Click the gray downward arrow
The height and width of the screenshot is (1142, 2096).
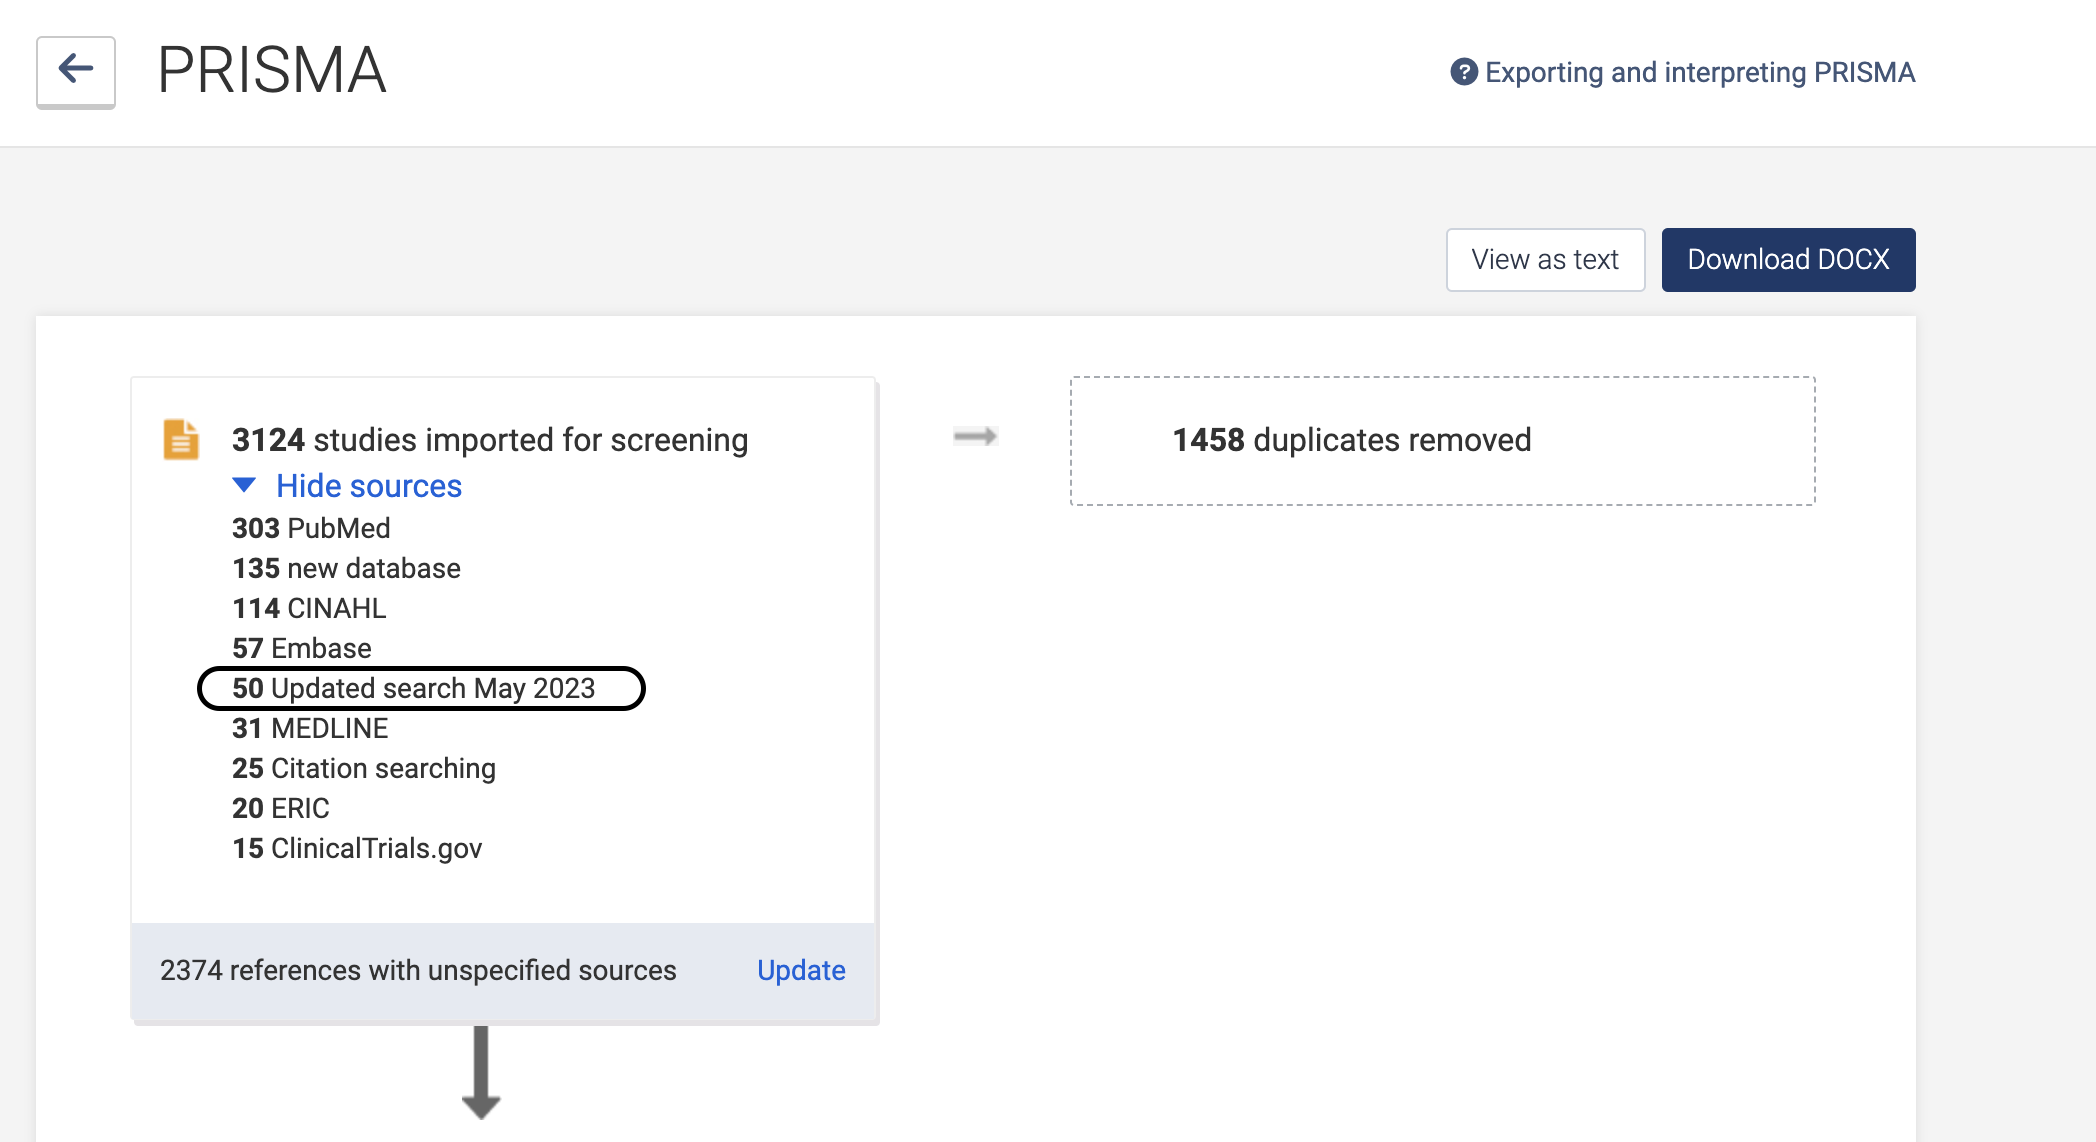[481, 1072]
